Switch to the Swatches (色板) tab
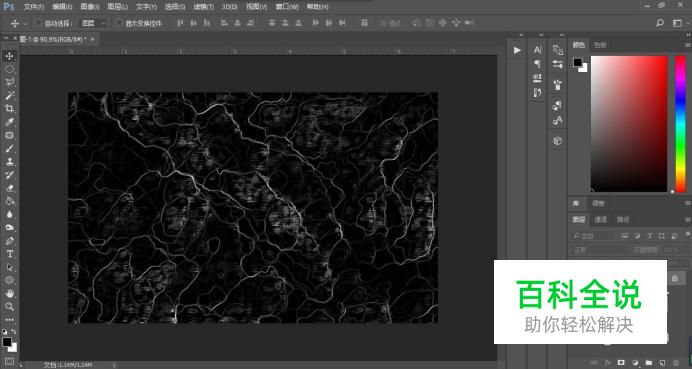Screen dimensions: 692x369 (600, 45)
